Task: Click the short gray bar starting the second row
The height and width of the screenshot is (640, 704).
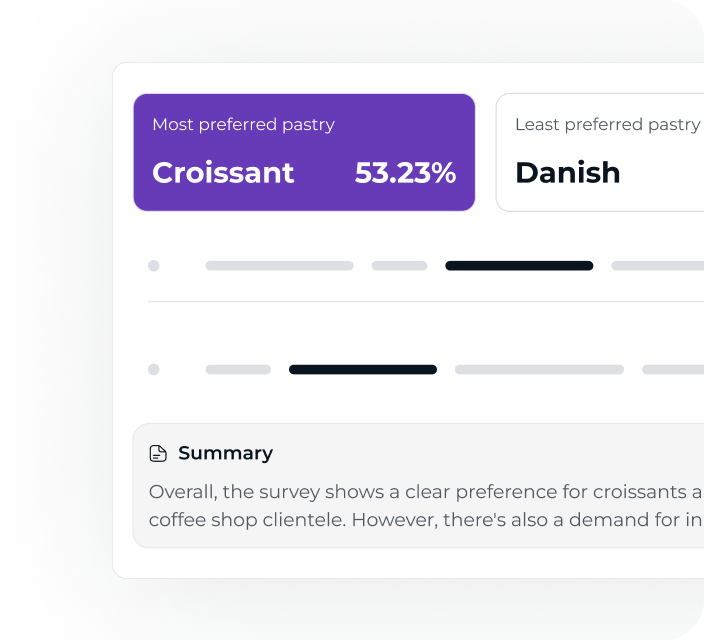Action: pyautogui.click(x=238, y=369)
